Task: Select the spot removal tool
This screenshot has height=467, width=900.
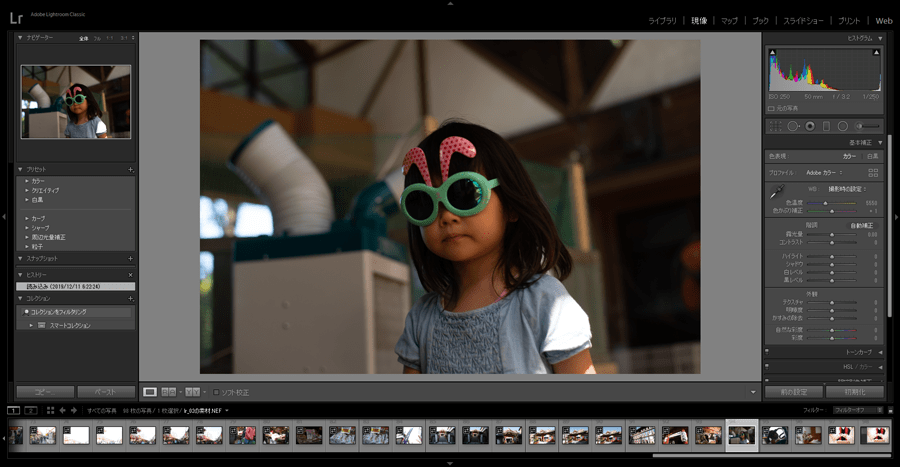Action: pos(793,126)
